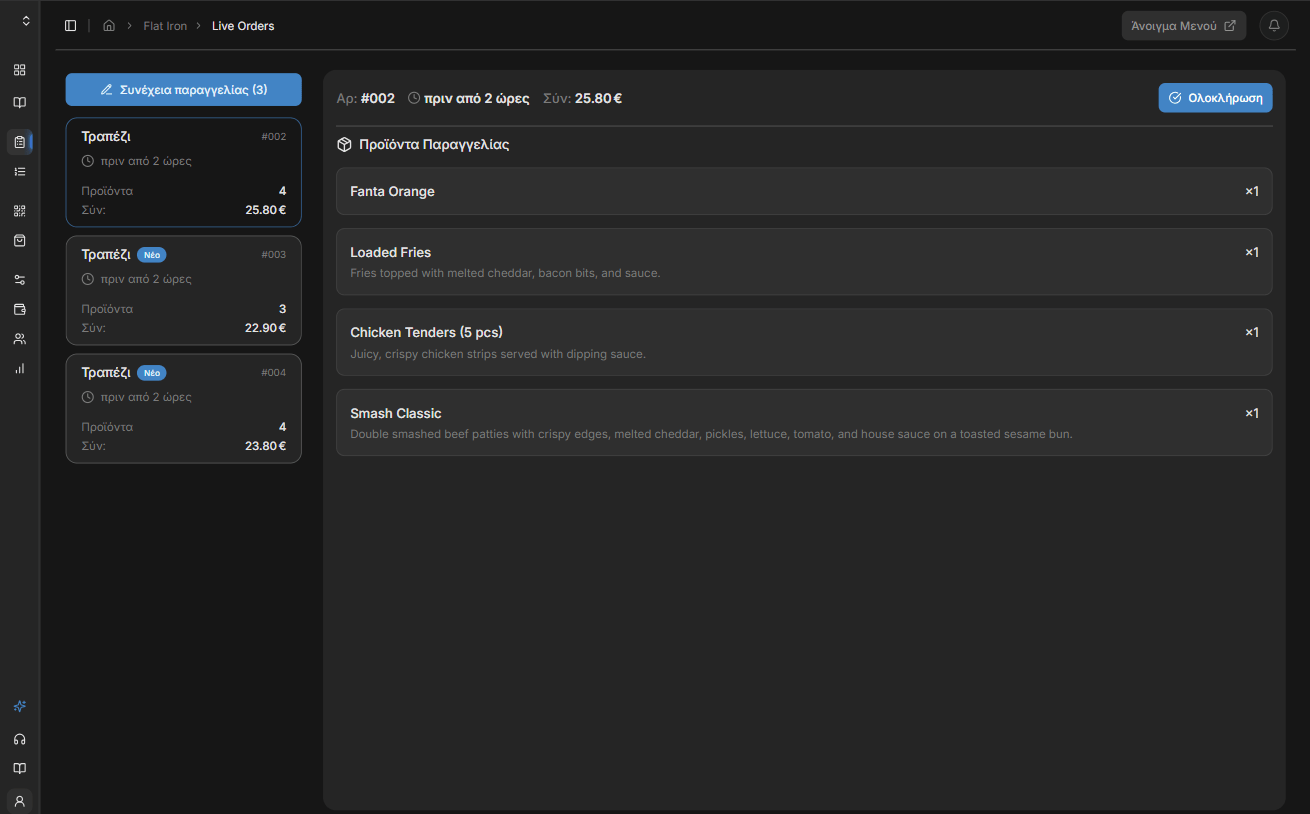Screen dimensions: 1310x814
Task: Open the upper menu book icon in sidebar
Action: 19,102
